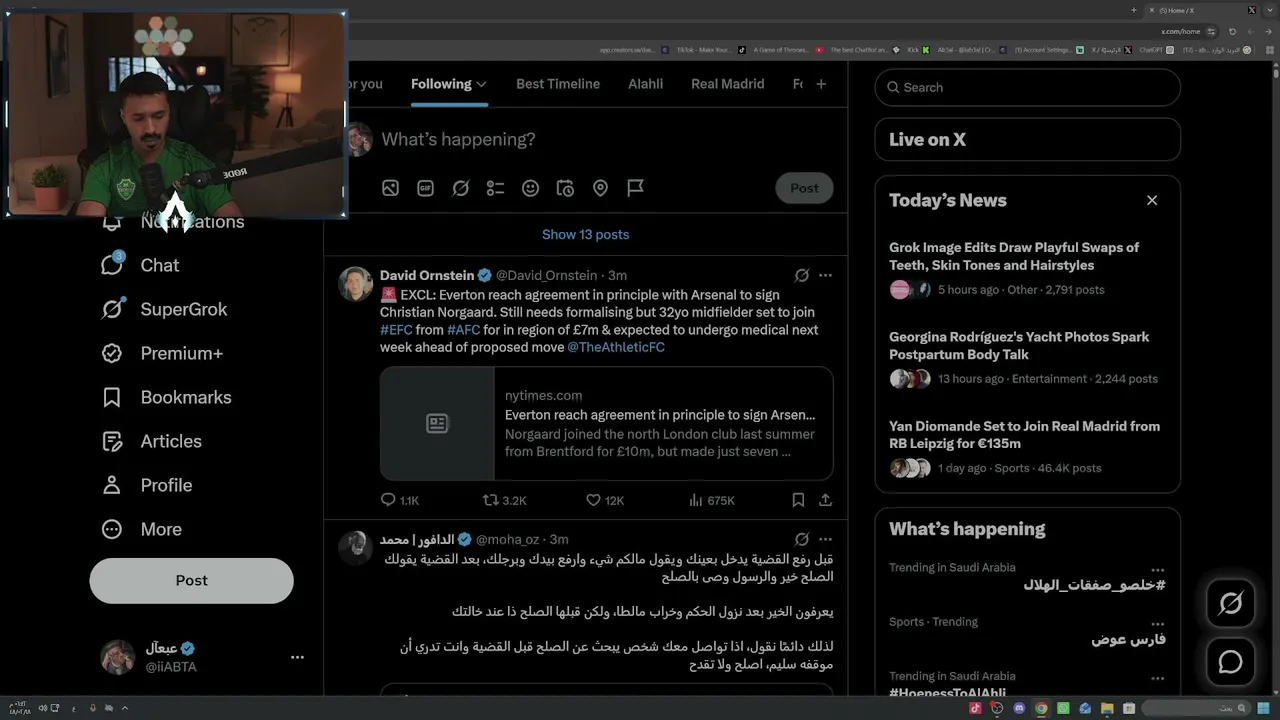Open Yan Diomande Real Madrid news story

click(x=1027, y=448)
